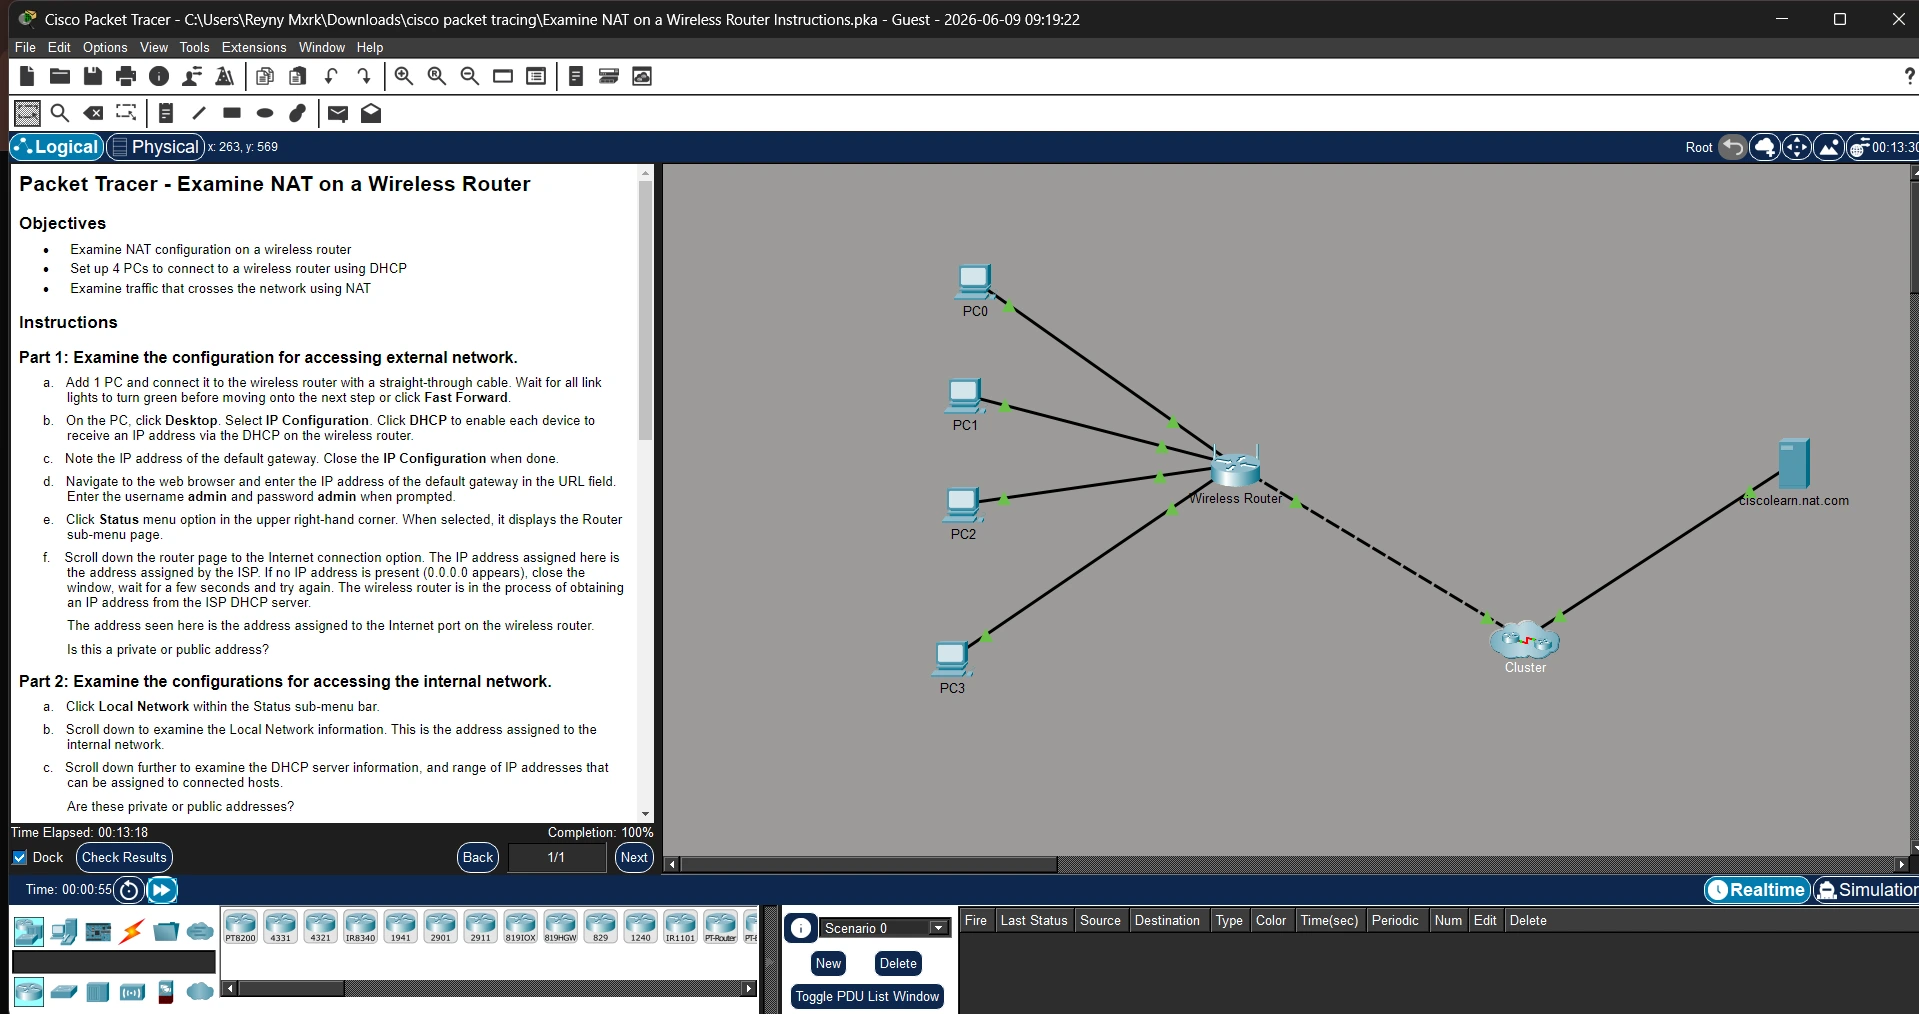Screen dimensions: 1919x1014
Task: Click the New scenario button
Action: (828, 963)
